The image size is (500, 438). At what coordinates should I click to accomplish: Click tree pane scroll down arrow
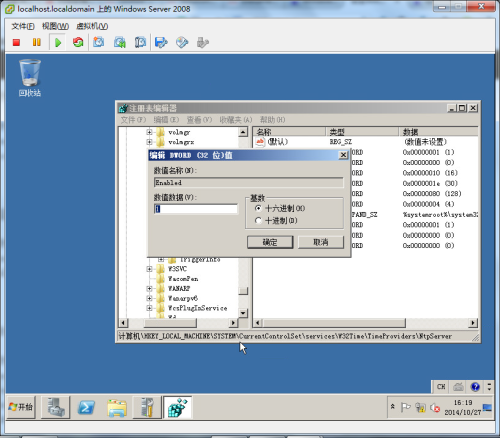(x=243, y=313)
